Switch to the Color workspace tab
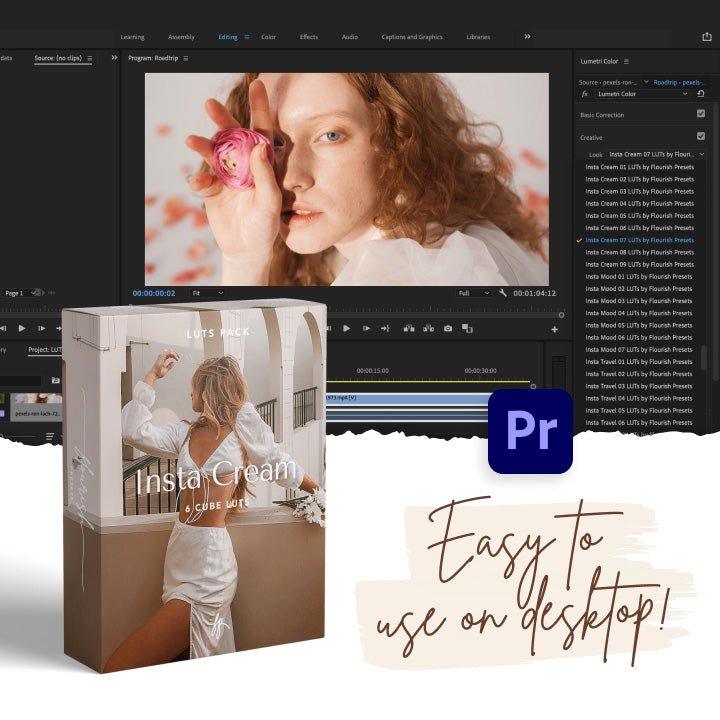The image size is (720, 720). point(268,37)
